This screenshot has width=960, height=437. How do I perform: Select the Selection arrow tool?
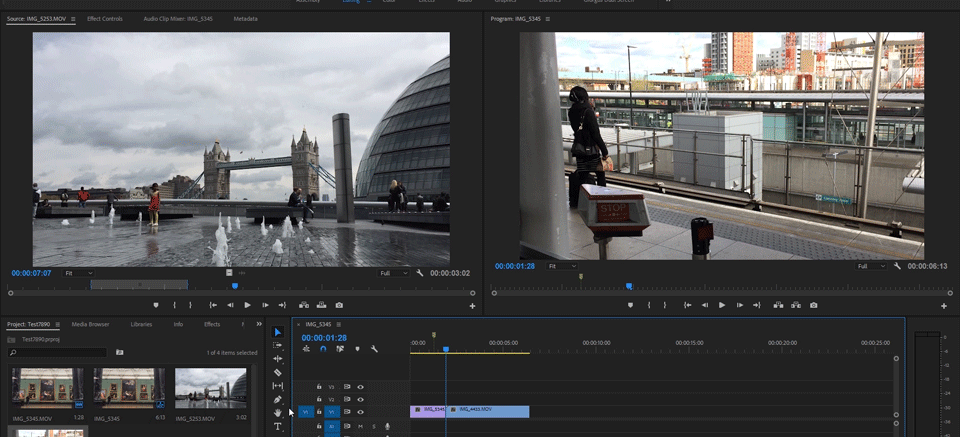[277, 332]
